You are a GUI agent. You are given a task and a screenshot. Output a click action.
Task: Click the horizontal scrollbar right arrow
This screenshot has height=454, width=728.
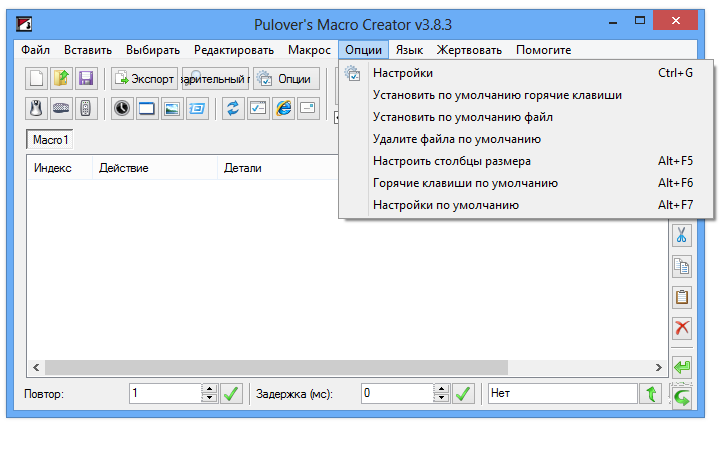click(x=658, y=368)
